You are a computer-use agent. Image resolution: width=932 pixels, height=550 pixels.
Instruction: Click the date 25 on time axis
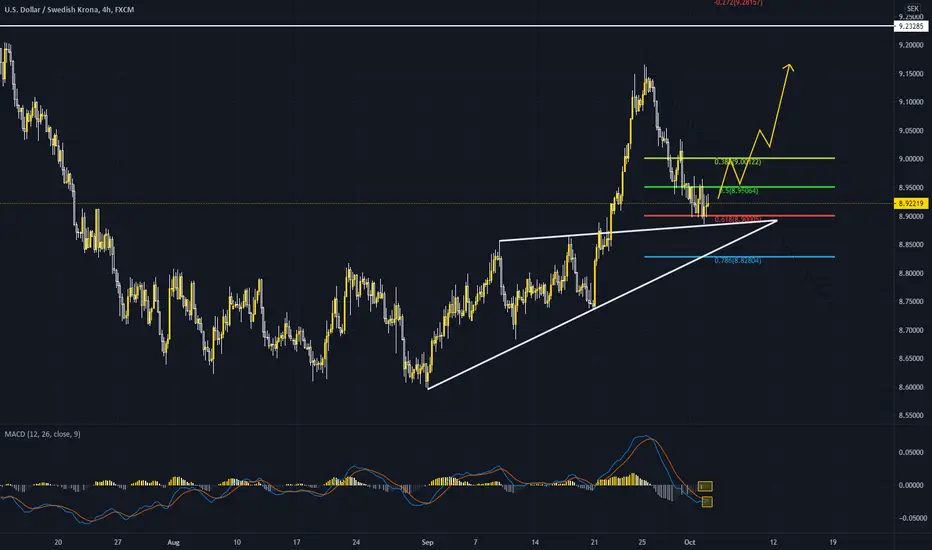click(x=642, y=542)
